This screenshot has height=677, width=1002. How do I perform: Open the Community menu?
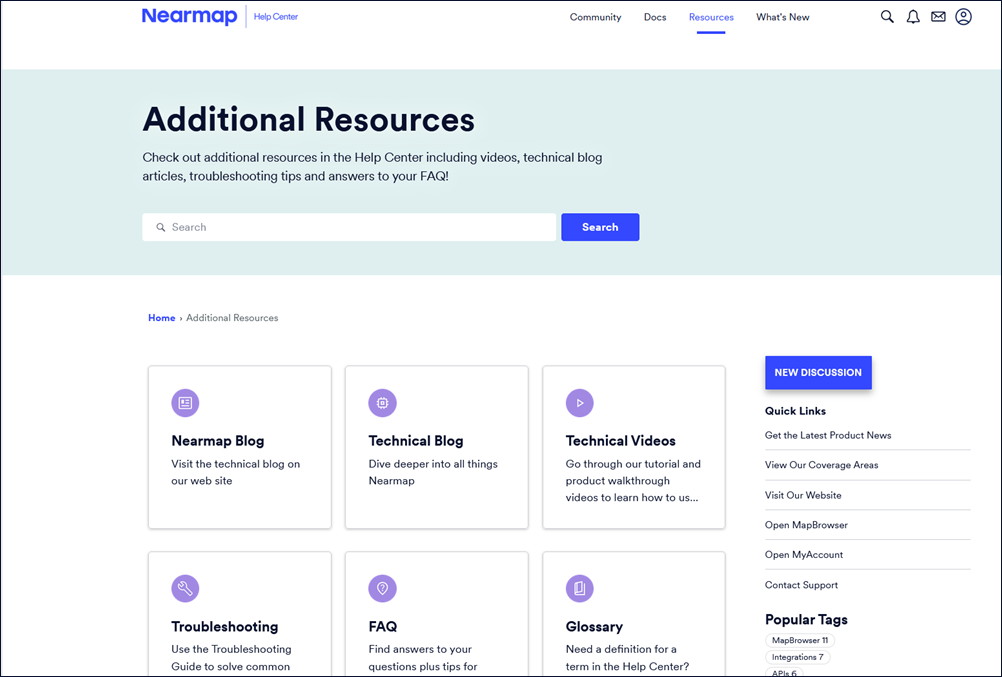pyautogui.click(x=596, y=17)
